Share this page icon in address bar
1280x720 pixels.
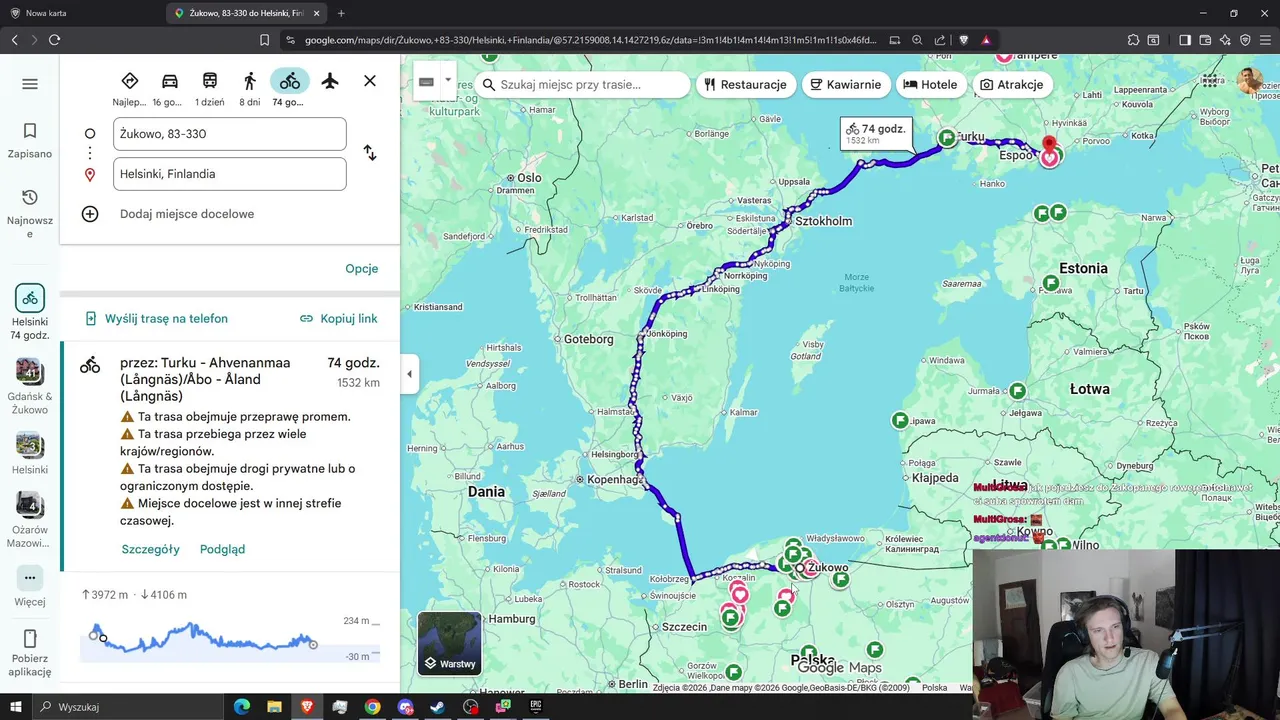[x=940, y=40]
